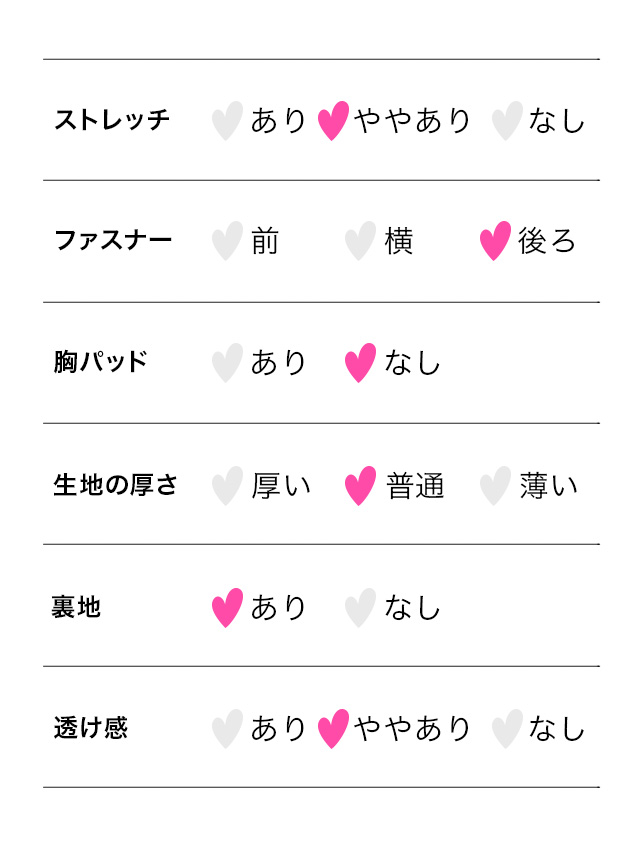Choose the pink heart beside 普通
This screenshot has height=854, width=640.
coord(361,486)
